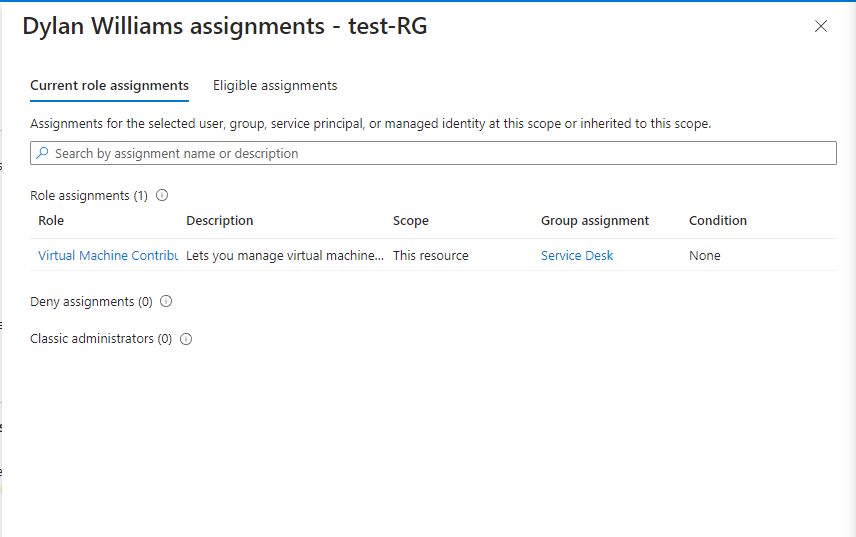
Task: Click the search by assignment name field
Action: (x=440, y=154)
